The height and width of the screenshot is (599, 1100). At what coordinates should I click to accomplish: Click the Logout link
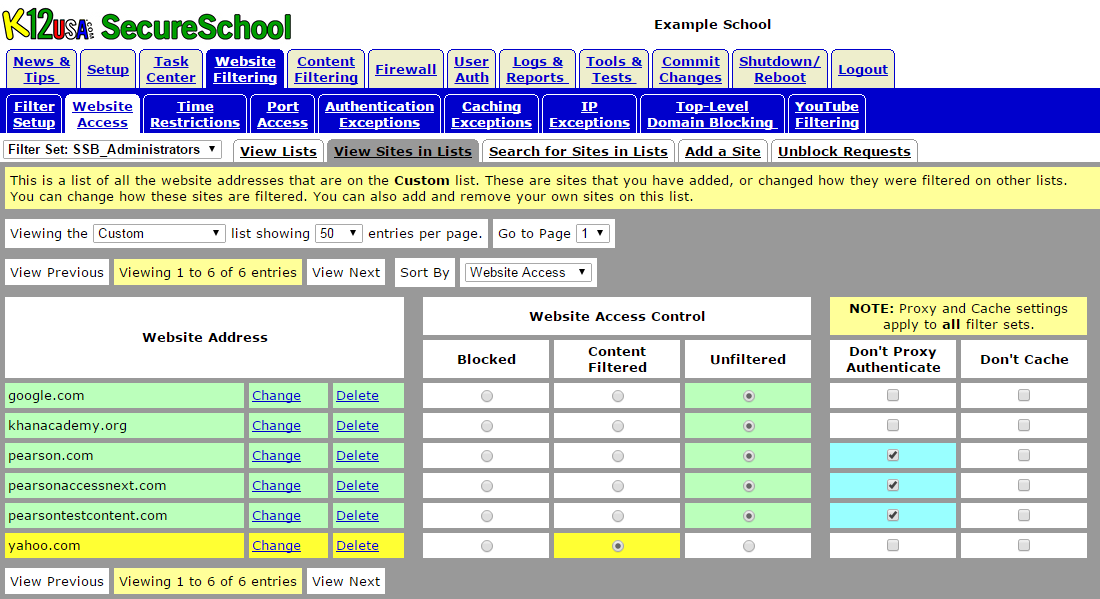(x=863, y=69)
